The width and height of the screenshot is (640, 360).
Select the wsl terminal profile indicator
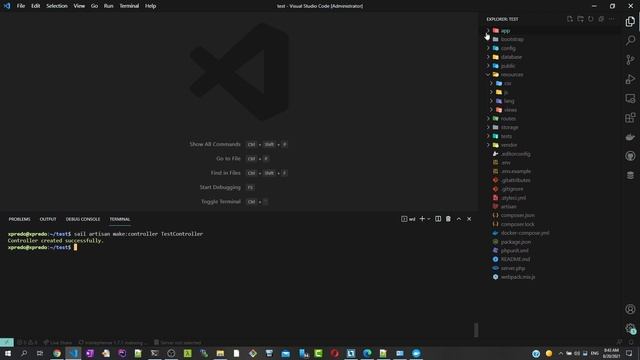click(x=408, y=219)
